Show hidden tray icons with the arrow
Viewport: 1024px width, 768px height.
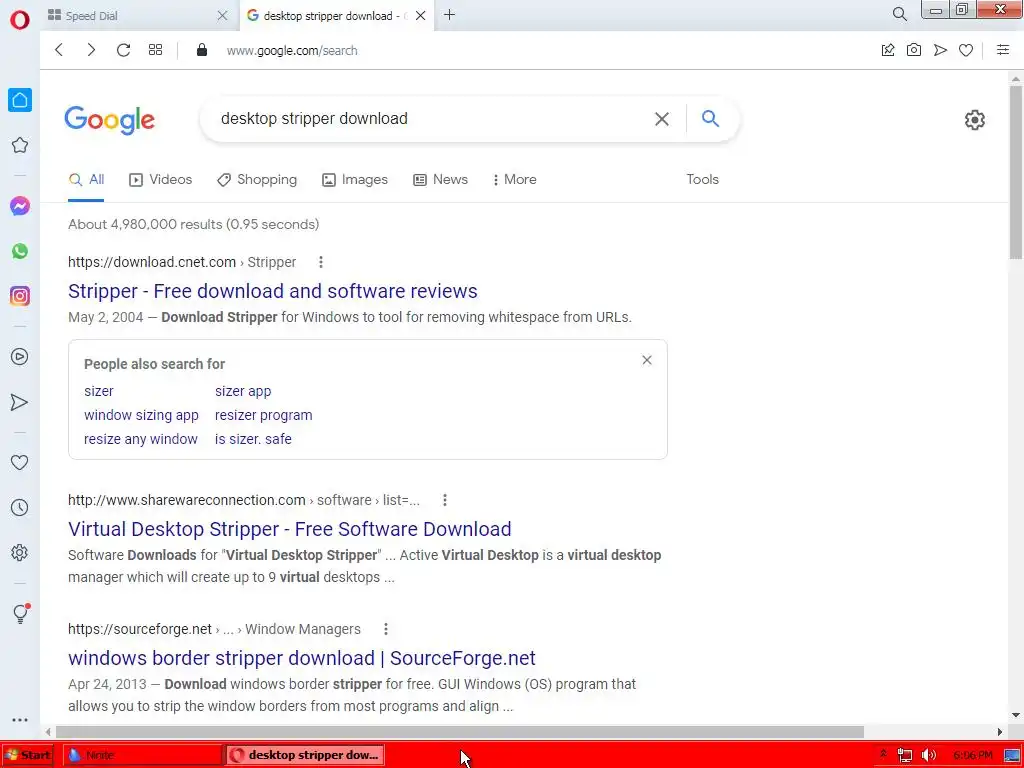pyautogui.click(x=883, y=754)
